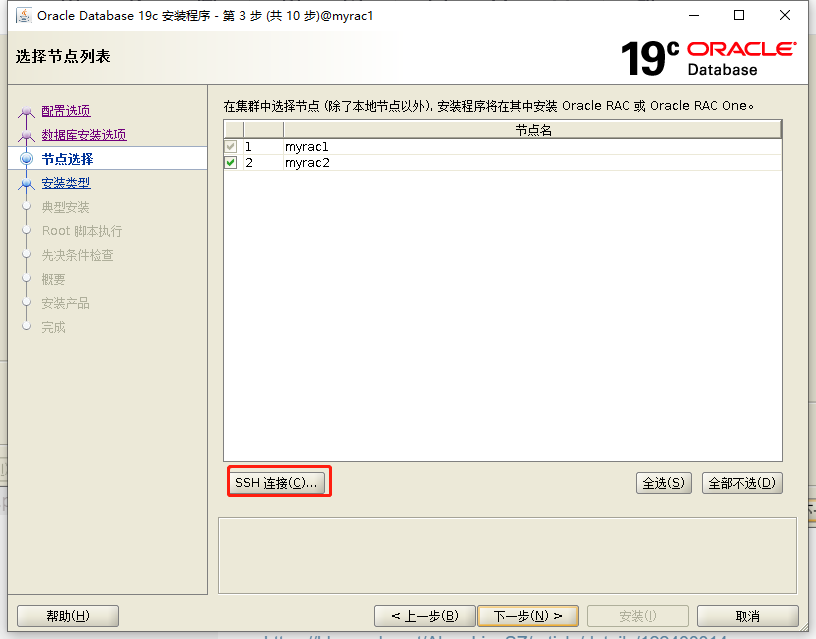Go back with 上一步(B) button
Screen dimensions: 816x639
pyautogui.click(x=425, y=616)
